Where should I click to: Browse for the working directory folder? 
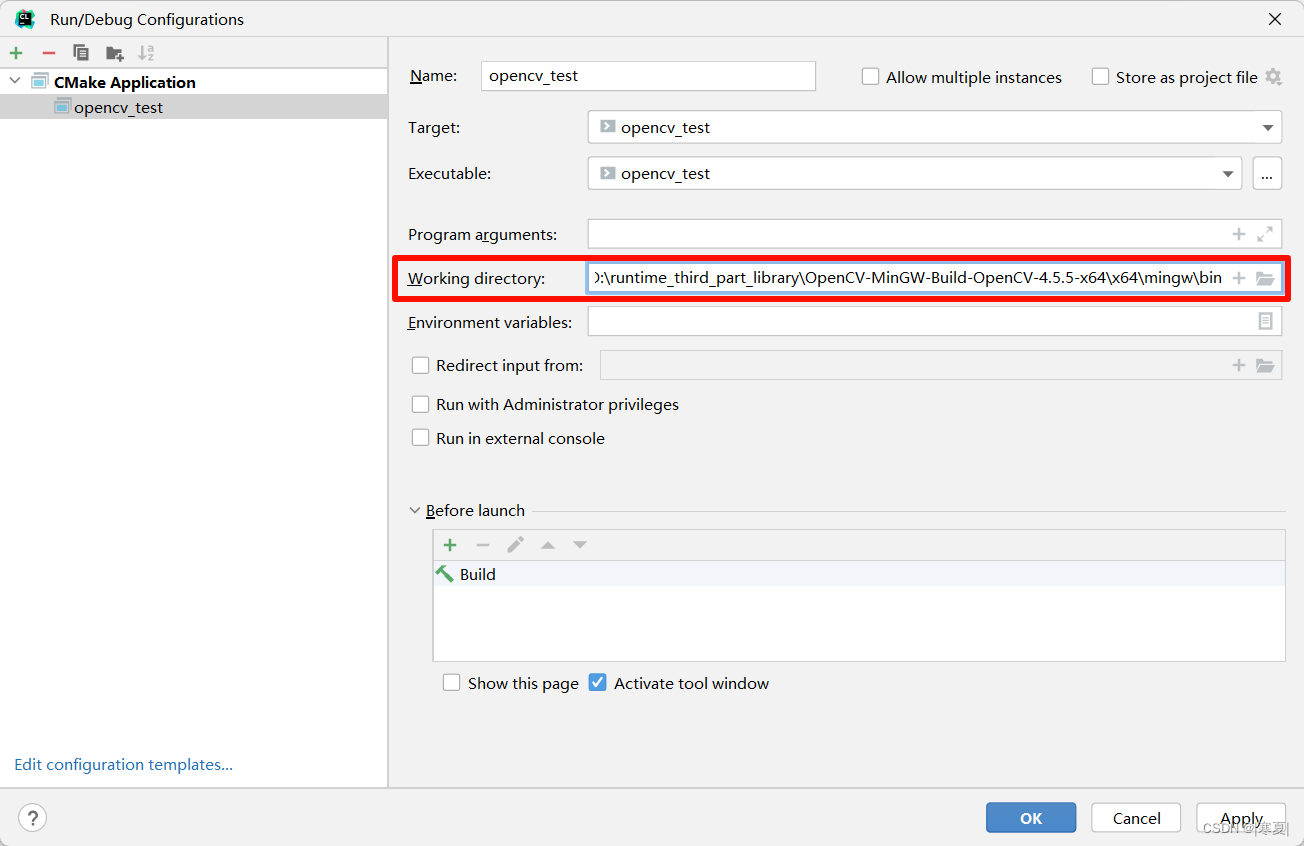click(1265, 278)
